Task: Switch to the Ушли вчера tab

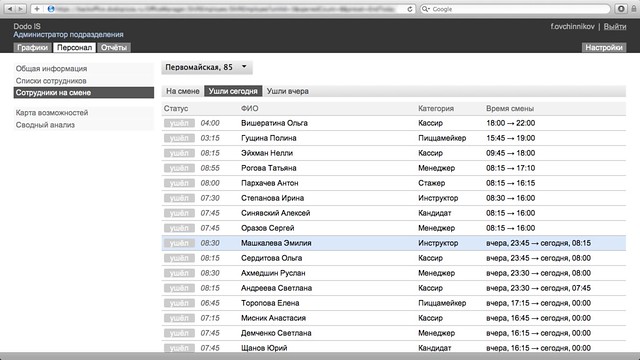Action: pos(288,91)
